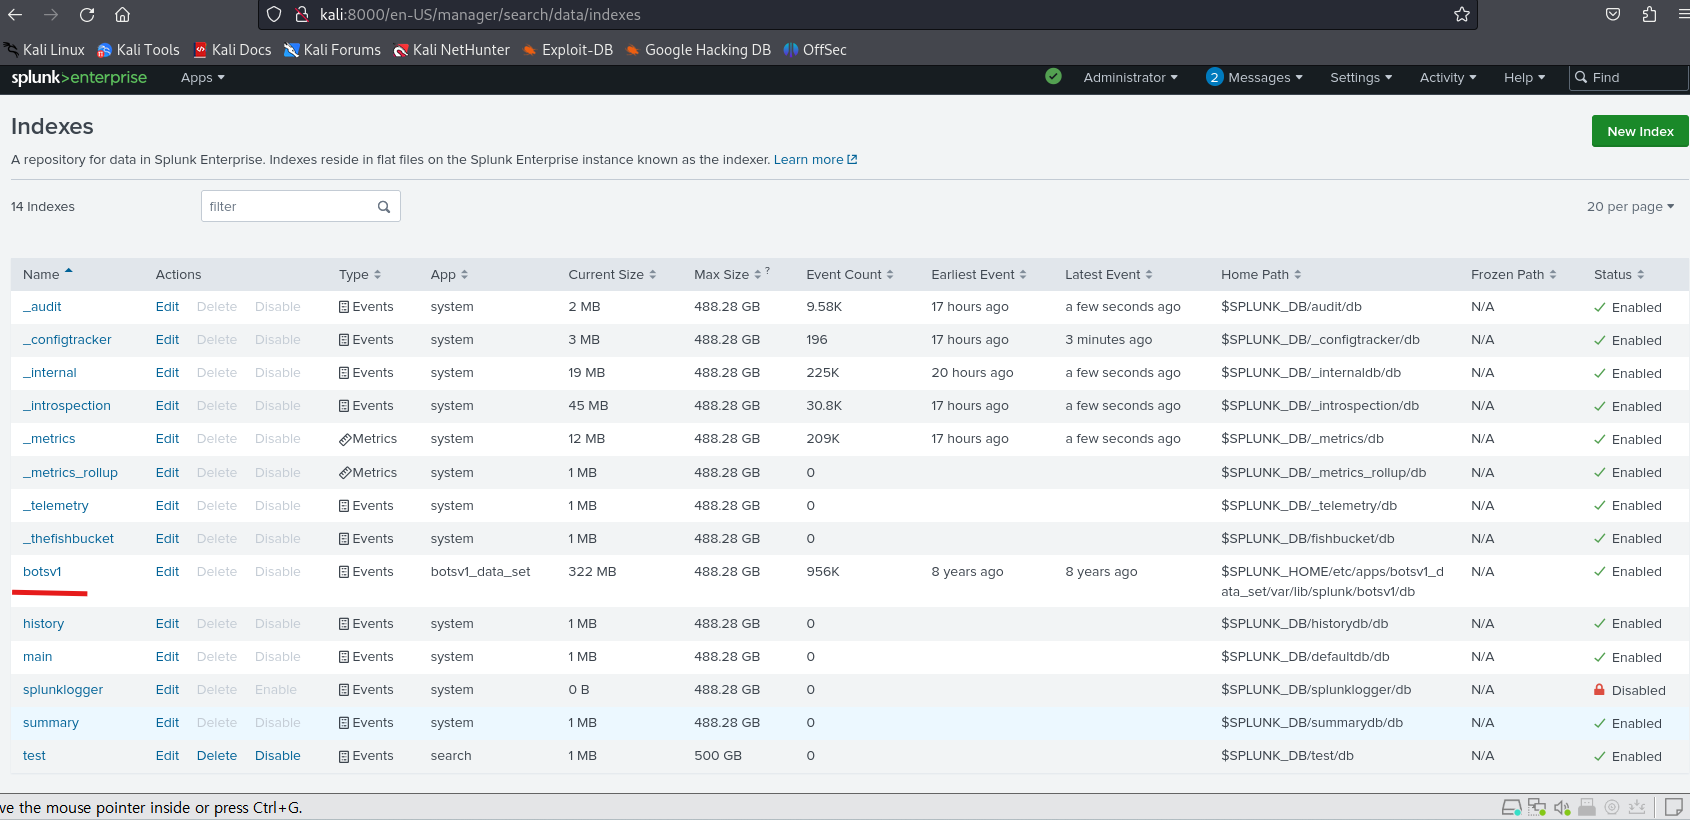Create a New Index
This screenshot has width=1690, height=820.
(1640, 131)
